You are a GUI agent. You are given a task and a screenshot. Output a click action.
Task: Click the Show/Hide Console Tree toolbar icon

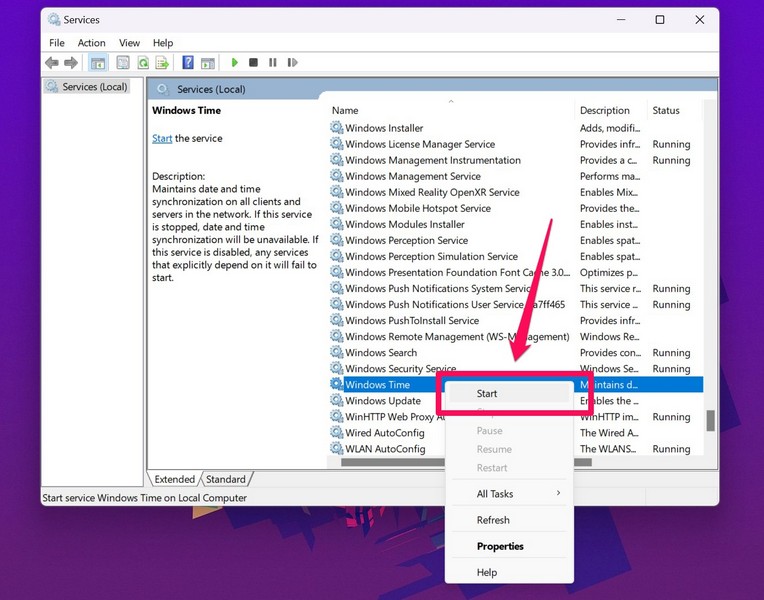tap(98, 63)
